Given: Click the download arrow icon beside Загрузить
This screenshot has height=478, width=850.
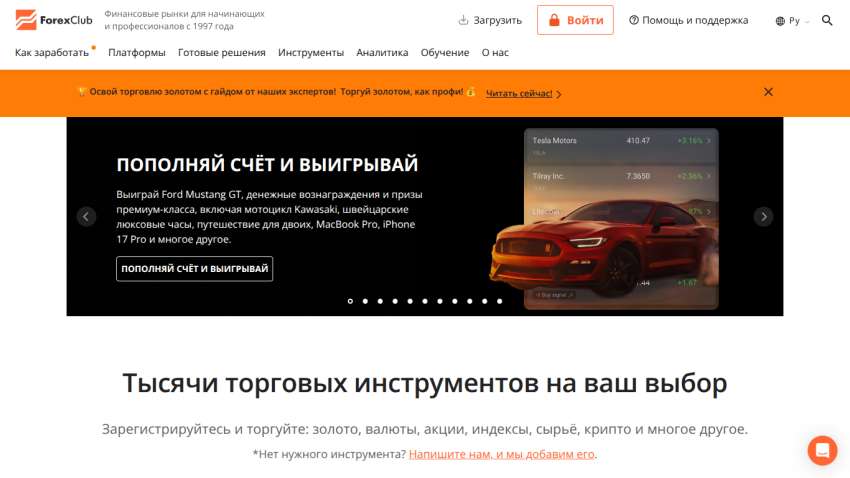Looking at the screenshot, I should pos(463,20).
